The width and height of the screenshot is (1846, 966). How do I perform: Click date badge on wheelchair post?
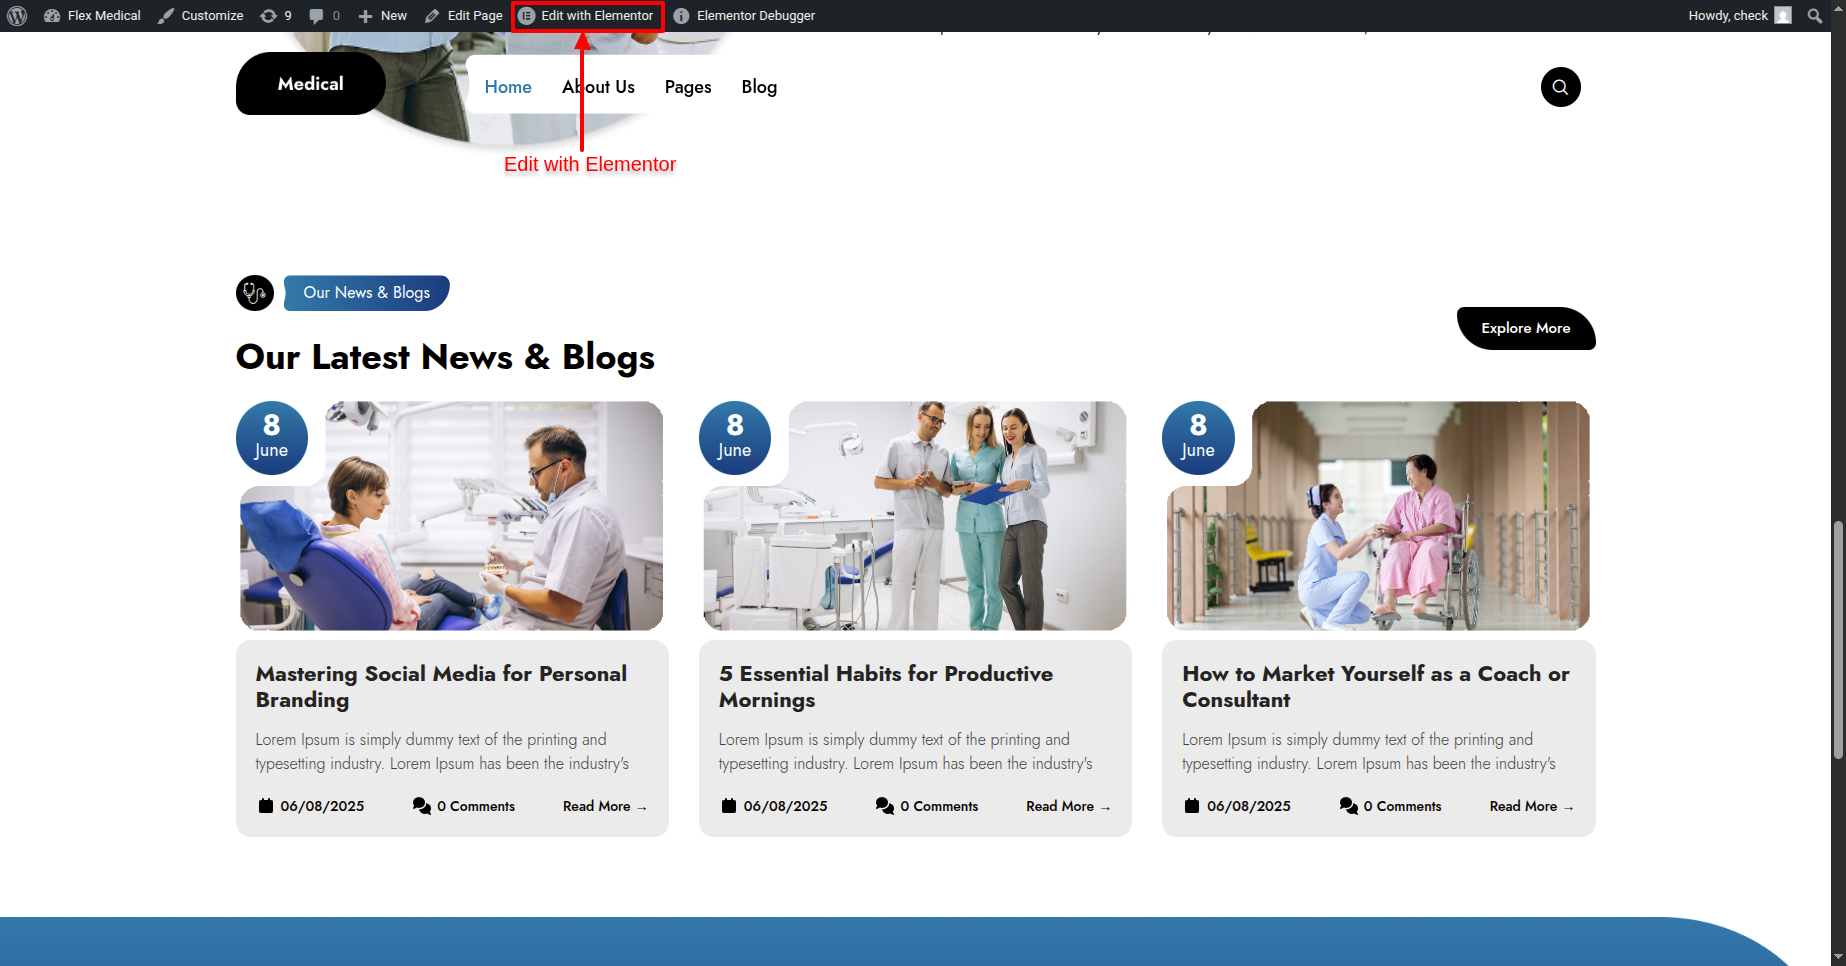[x=1198, y=437]
